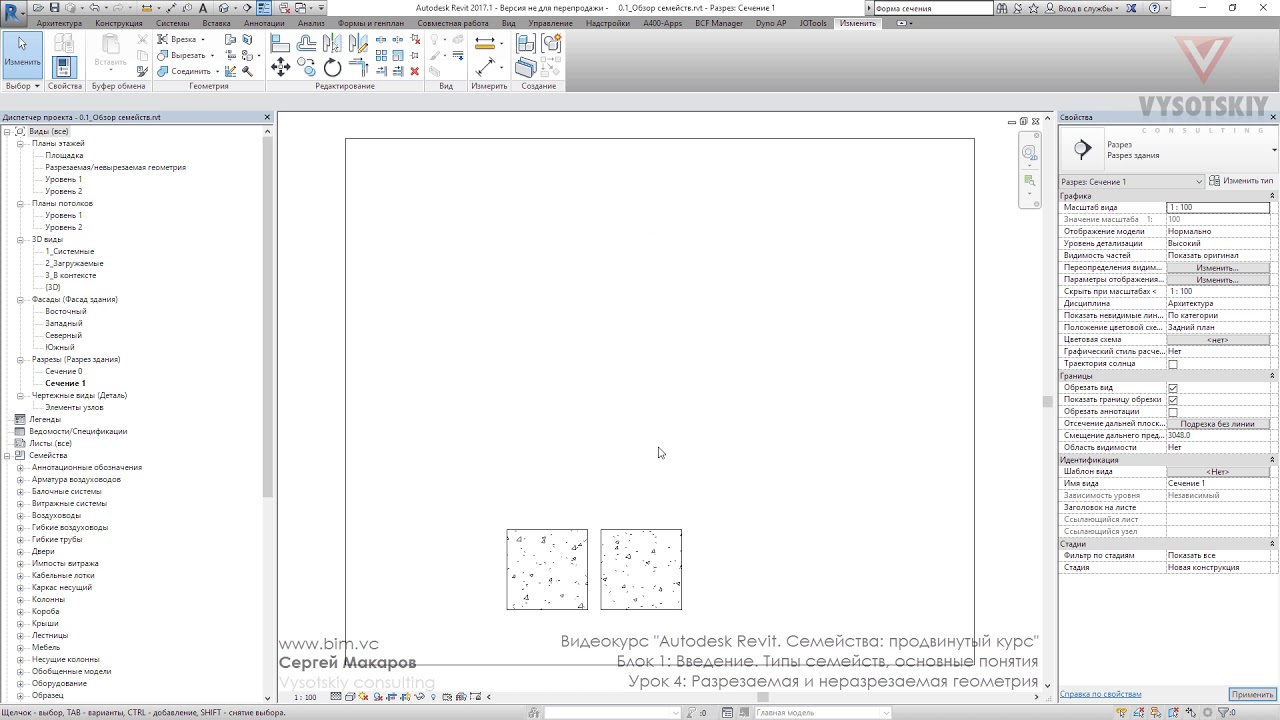Choose the Align tool in the Редактирование panel

tap(280, 43)
